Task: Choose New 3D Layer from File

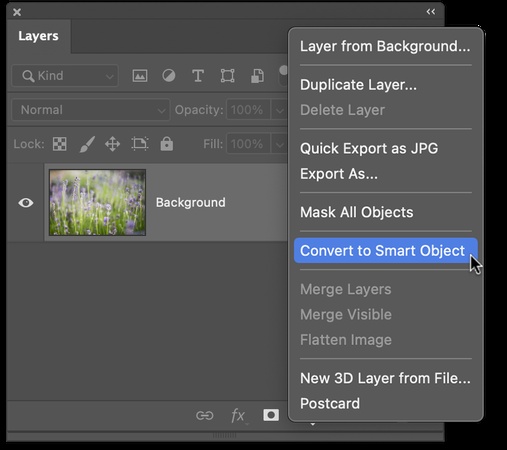Action: click(x=386, y=378)
